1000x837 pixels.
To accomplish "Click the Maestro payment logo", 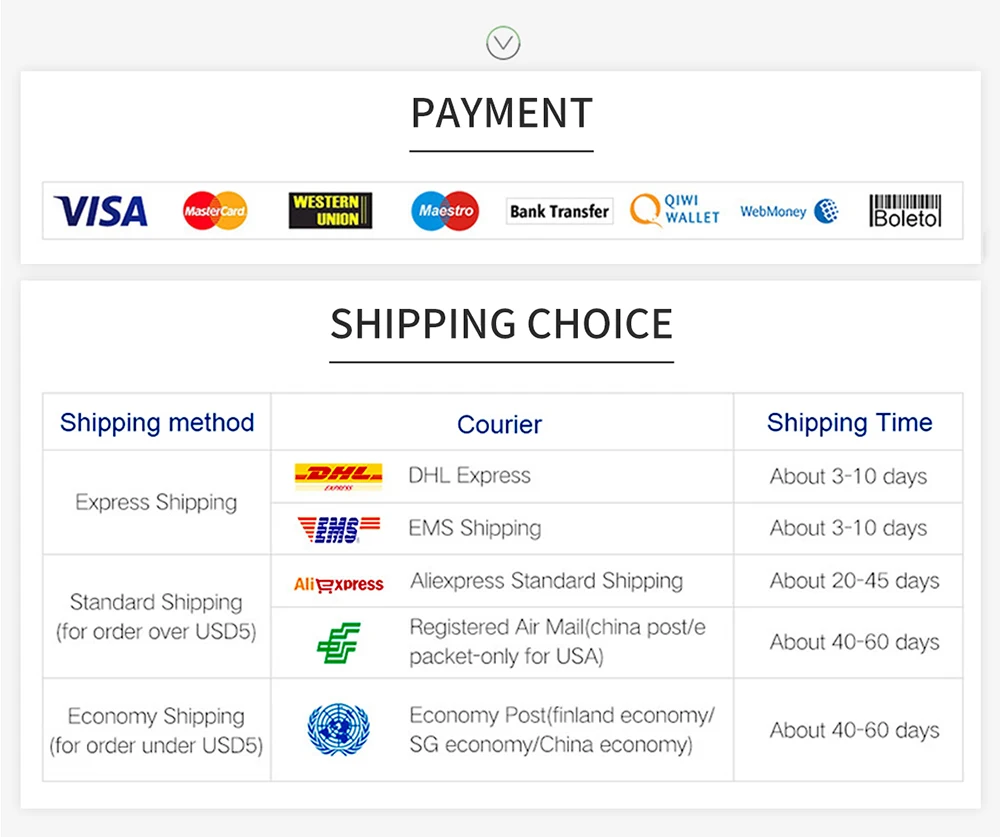I will [445, 211].
